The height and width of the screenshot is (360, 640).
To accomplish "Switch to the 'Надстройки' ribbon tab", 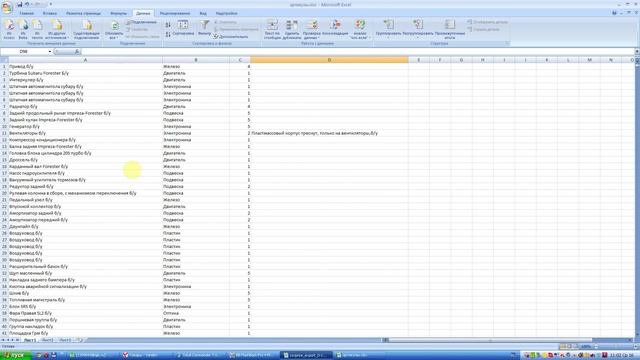I will 227,13.
